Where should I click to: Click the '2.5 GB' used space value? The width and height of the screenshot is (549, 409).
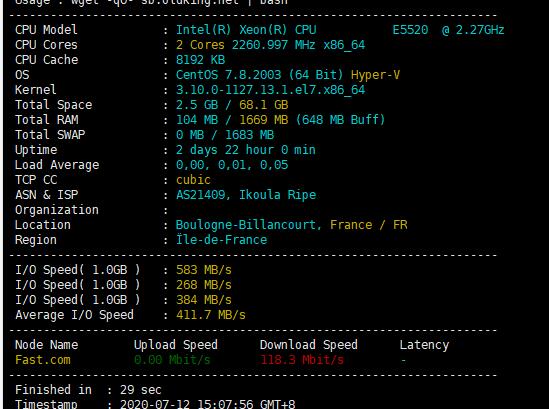pos(197,105)
